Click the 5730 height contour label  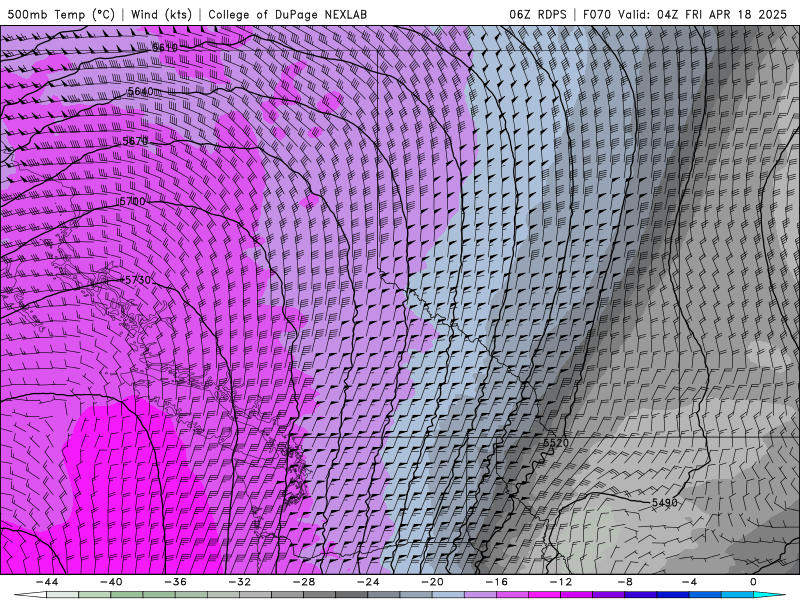pos(138,280)
